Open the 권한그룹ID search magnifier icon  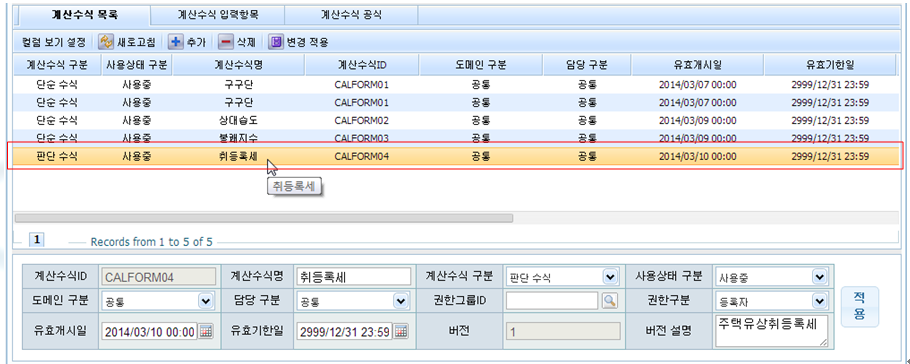[x=610, y=300]
